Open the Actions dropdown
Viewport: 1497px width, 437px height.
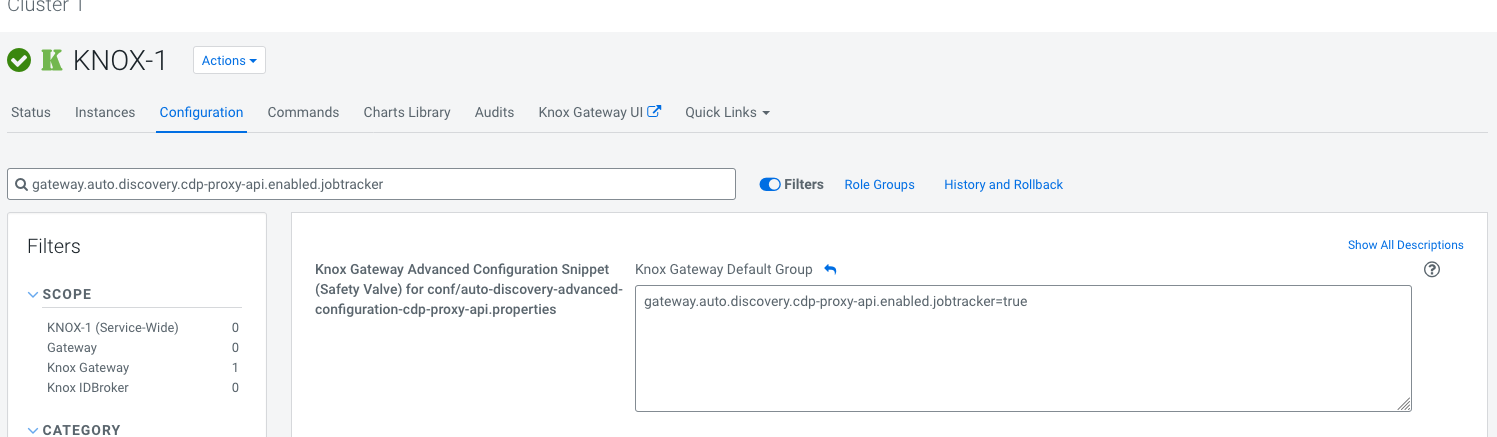pyautogui.click(x=229, y=61)
